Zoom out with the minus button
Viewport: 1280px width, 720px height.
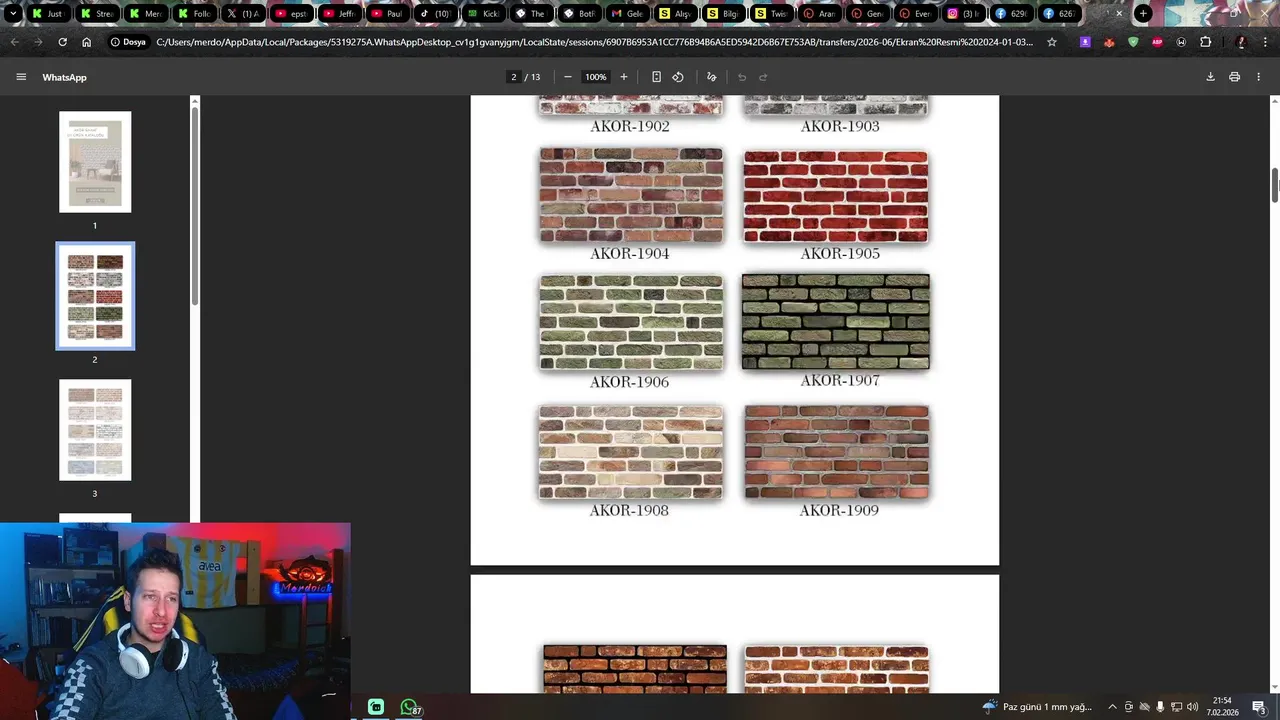pos(568,77)
